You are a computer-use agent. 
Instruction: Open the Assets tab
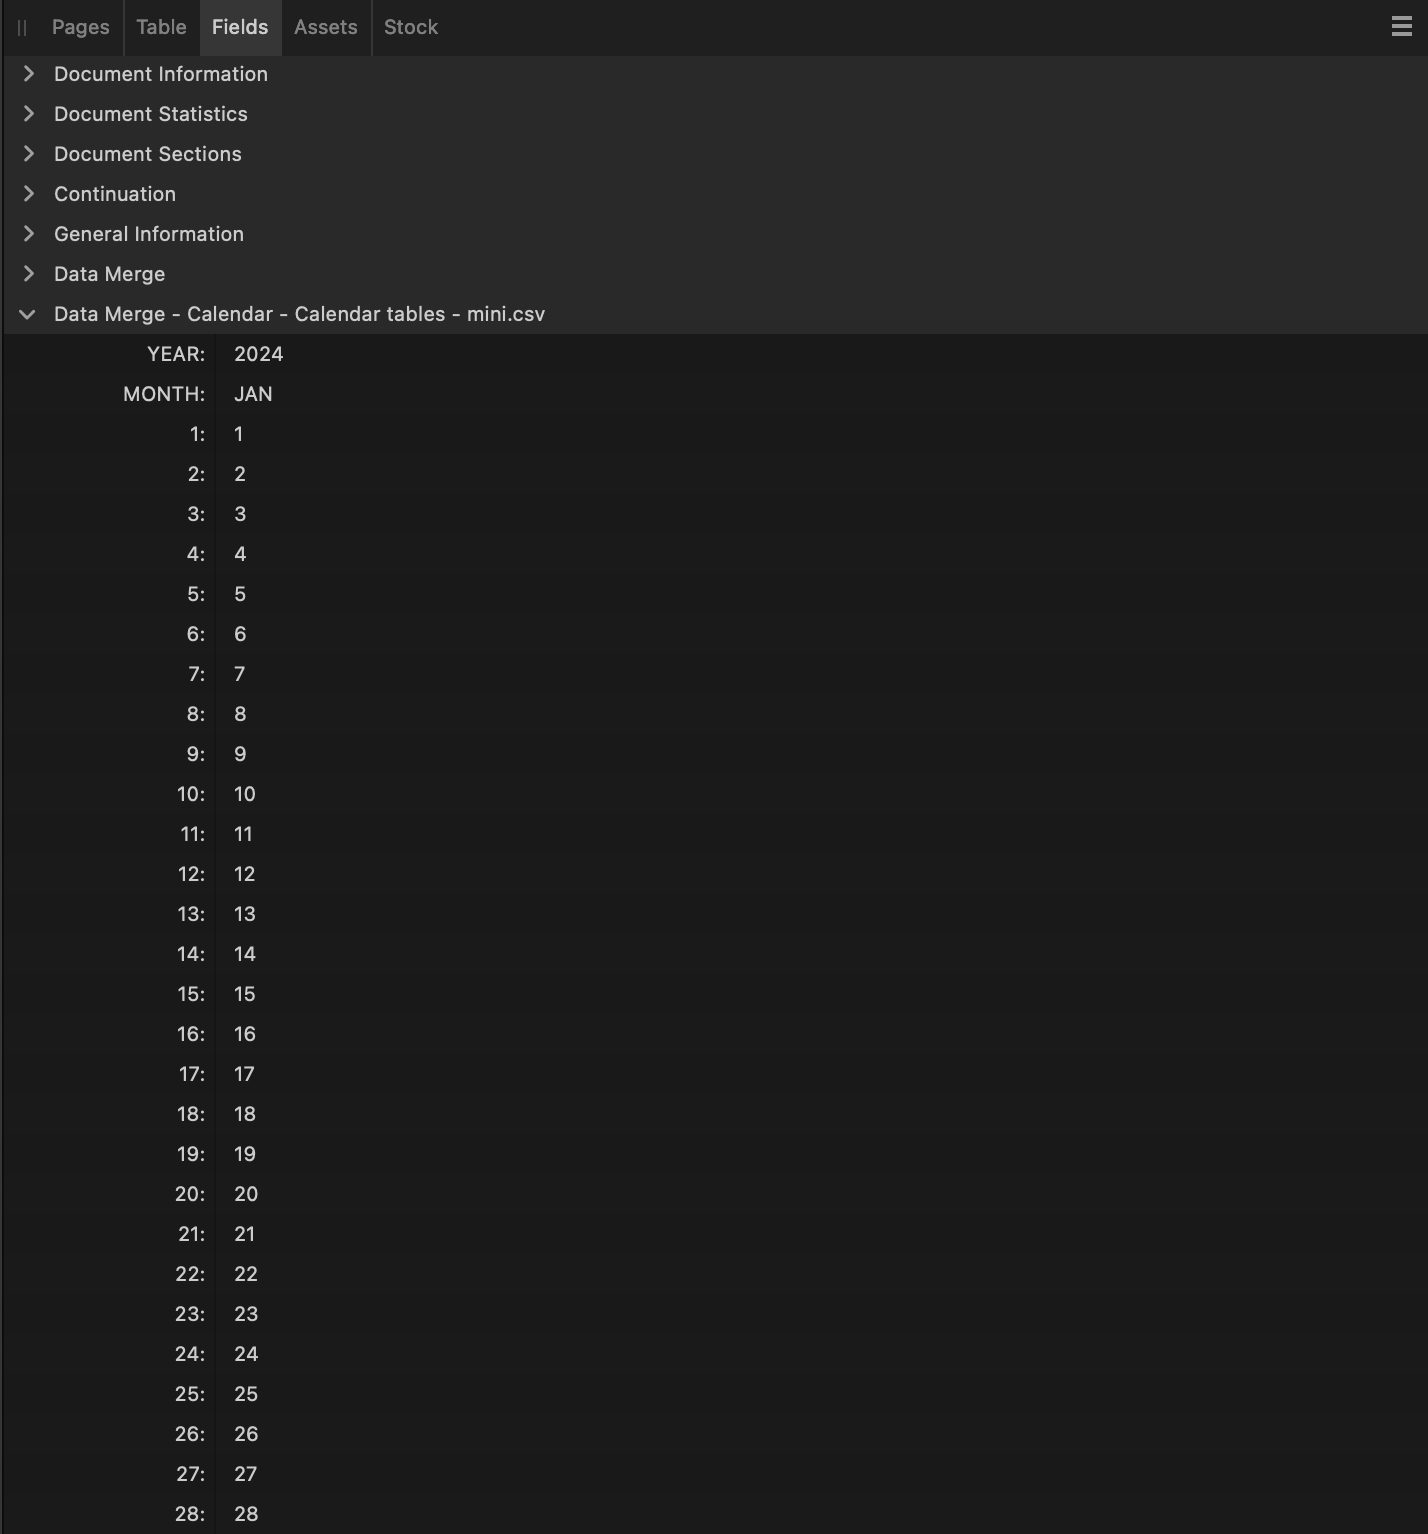(326, 27)
